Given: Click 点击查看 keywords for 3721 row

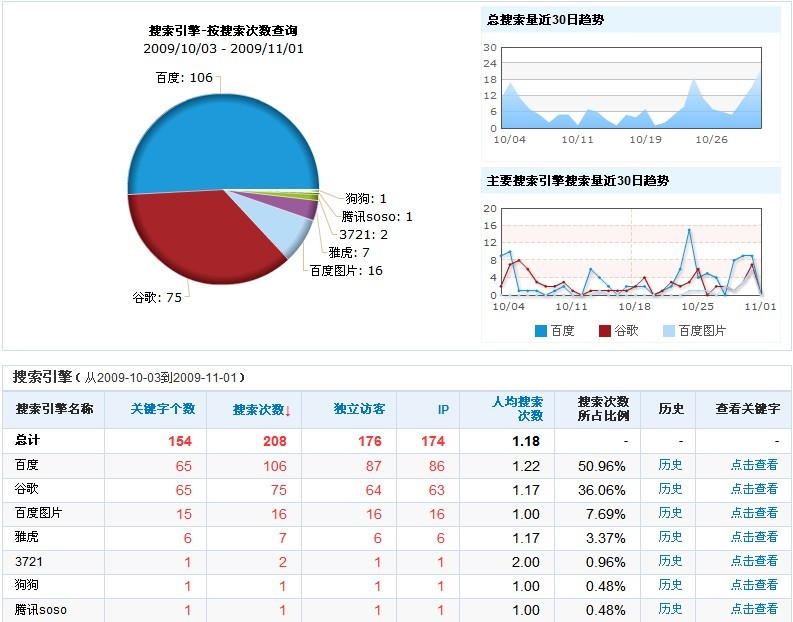Looking at the screenshot, I should click(x=753, y=561).
